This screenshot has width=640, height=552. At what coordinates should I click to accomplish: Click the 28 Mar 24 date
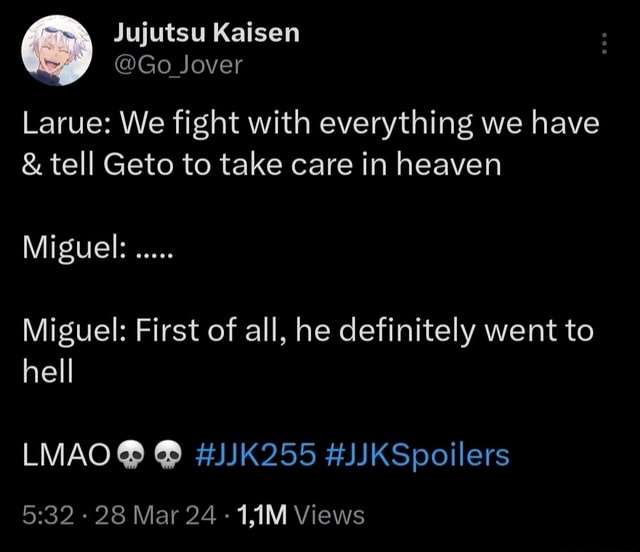[135, 515]
